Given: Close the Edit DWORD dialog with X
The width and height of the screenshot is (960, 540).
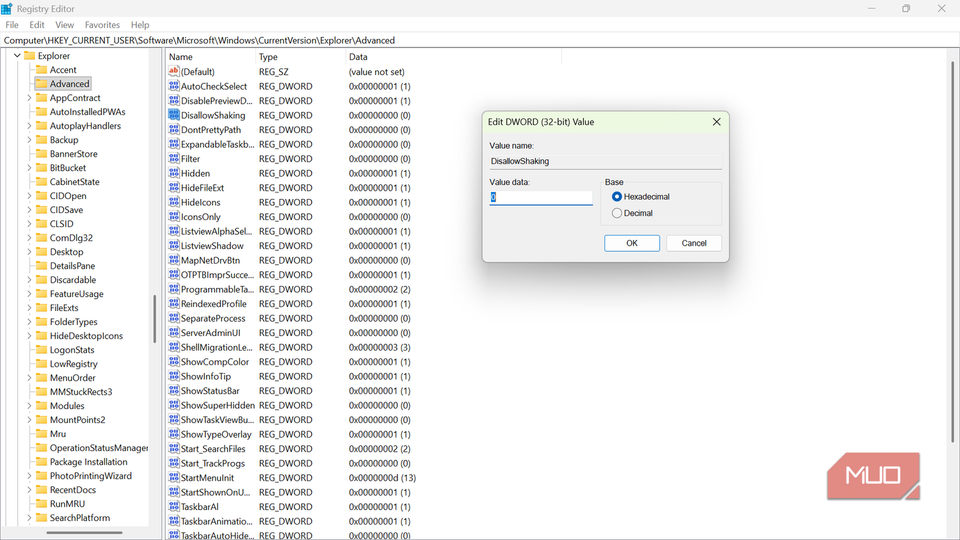Looking at the screenshot, I should point(716,122).
